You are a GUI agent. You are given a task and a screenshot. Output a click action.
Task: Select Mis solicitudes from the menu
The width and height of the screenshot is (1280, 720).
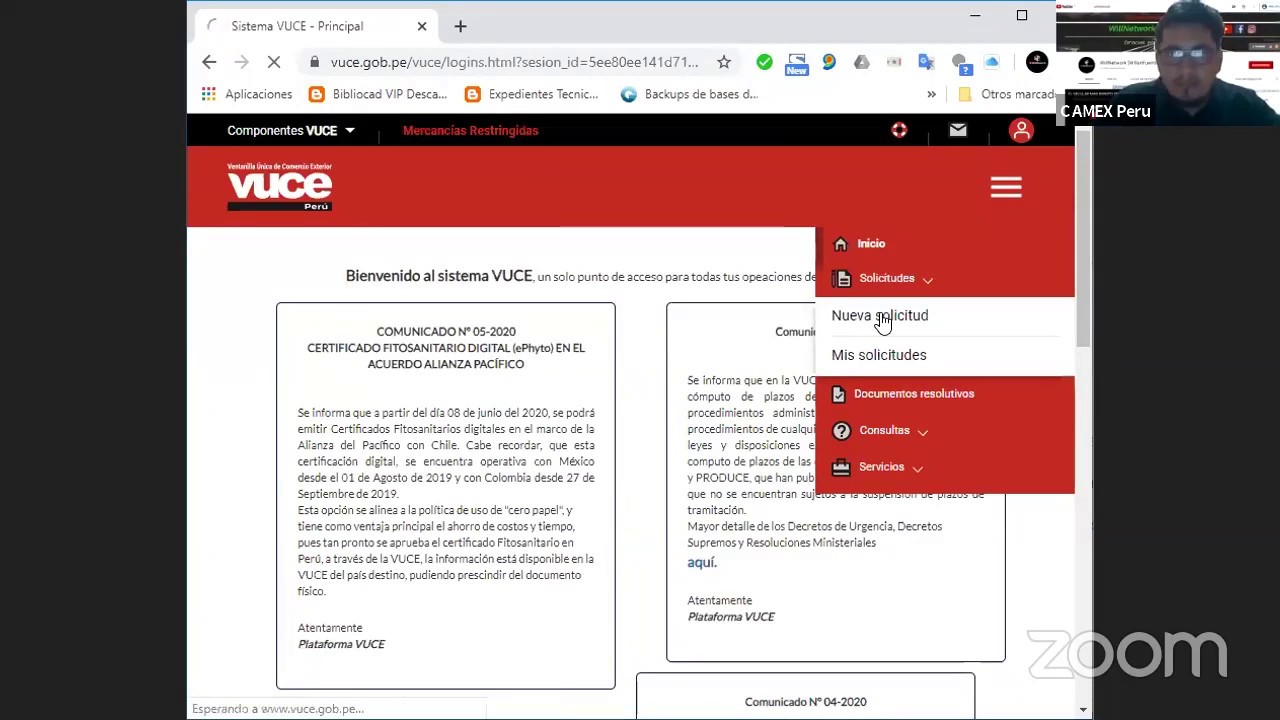[879, 355]
